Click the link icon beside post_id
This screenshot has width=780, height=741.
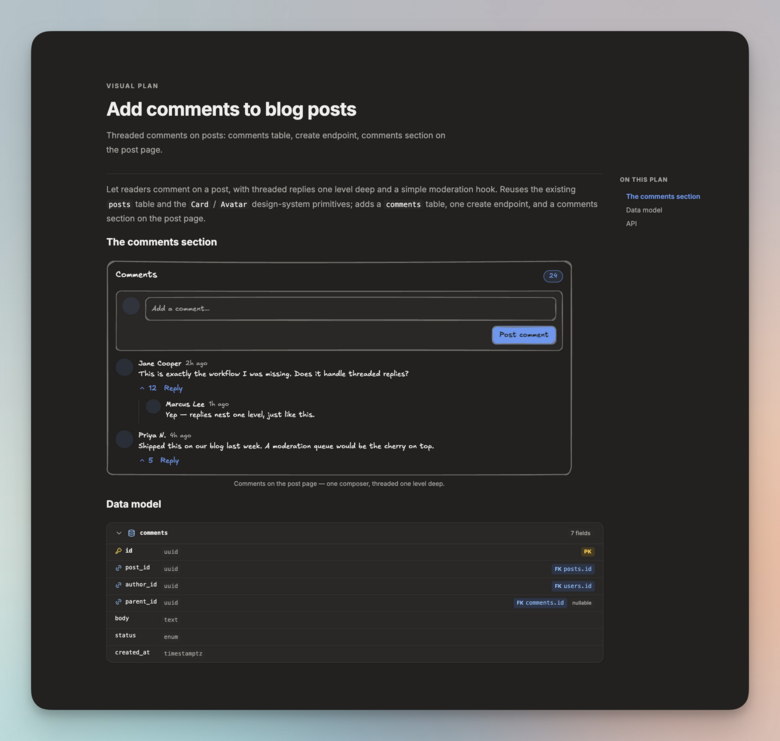(118, 568)
